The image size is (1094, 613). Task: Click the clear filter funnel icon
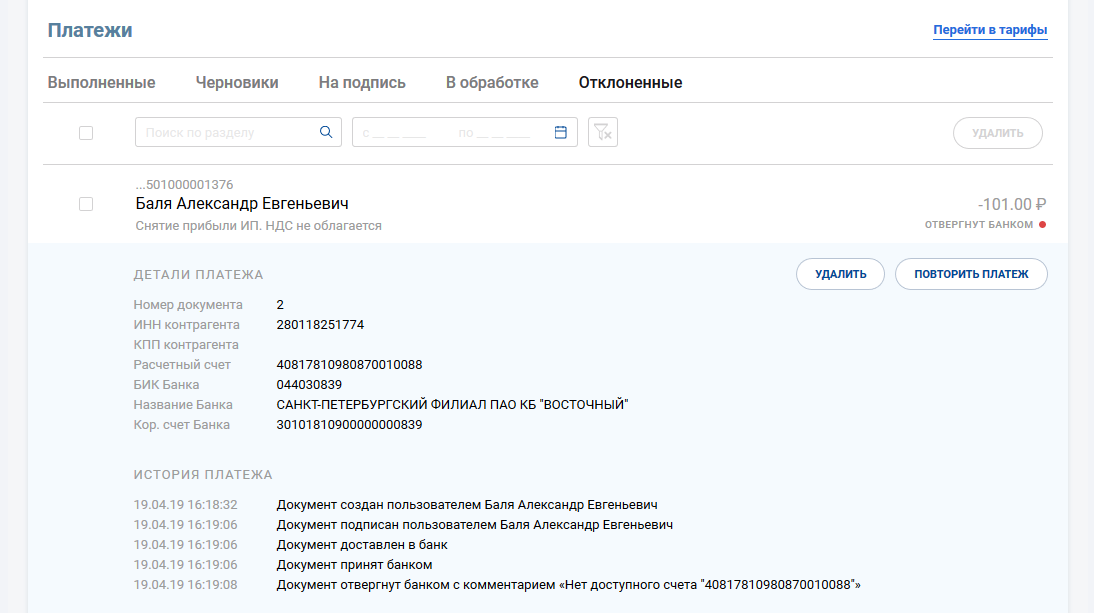(x=603, y=132)
